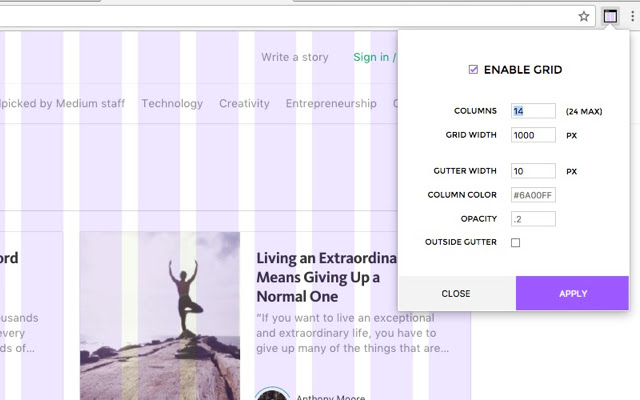Click the ENABLE GRID label text

tap(523, 70)
